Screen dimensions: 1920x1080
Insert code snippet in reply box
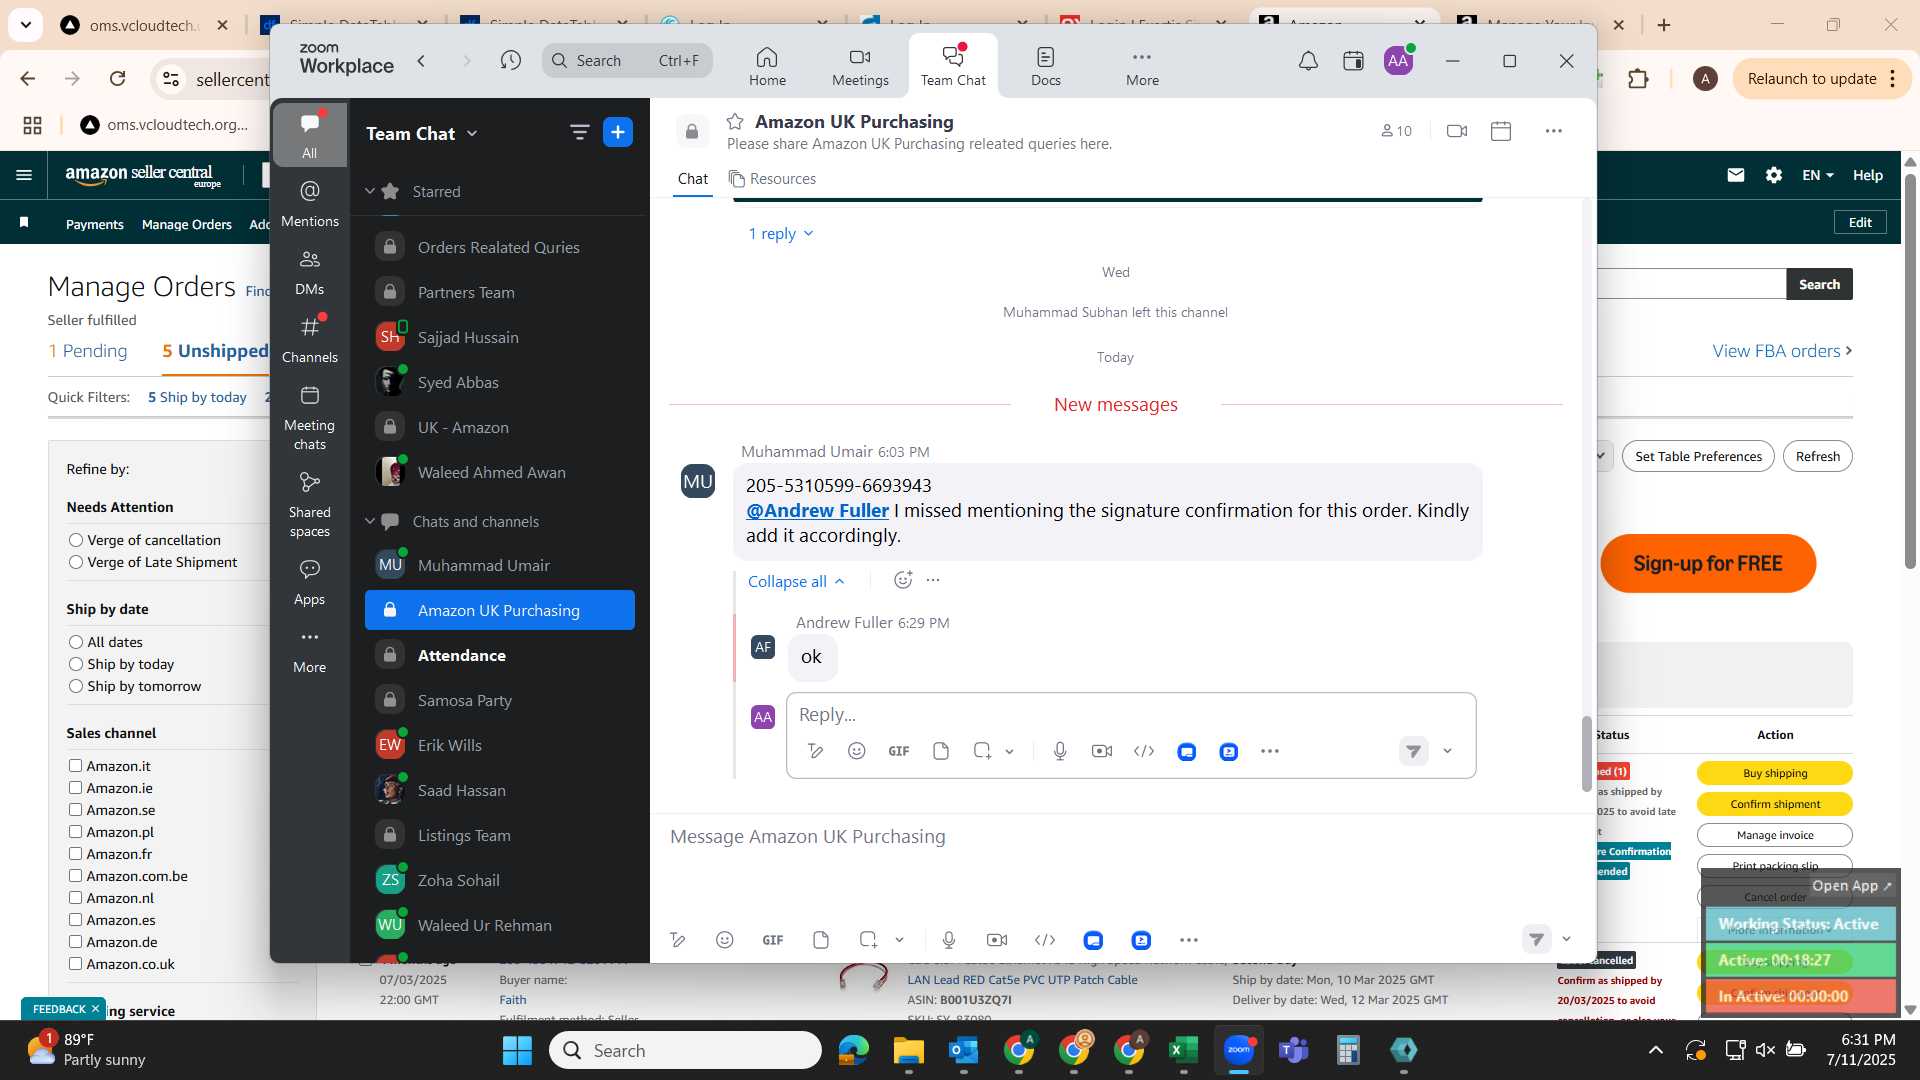(x=1144, y=751)
